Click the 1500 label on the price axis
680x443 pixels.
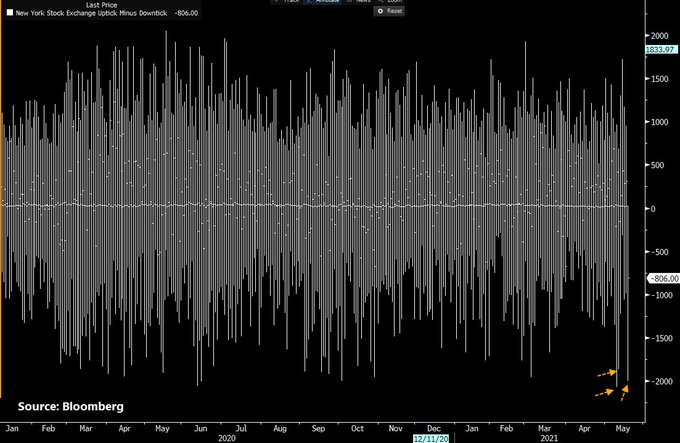(x=659, y=79)
